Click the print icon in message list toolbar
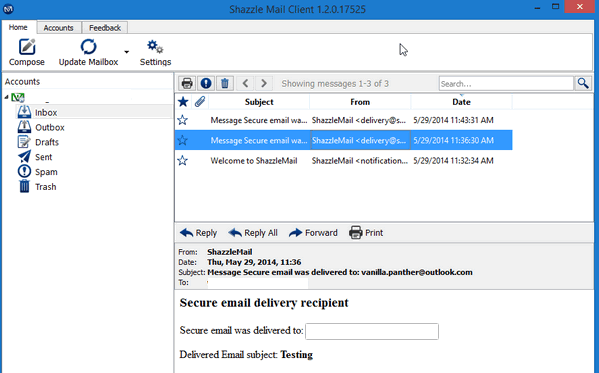Screen dimensions: 599x373 pos(187,83)
